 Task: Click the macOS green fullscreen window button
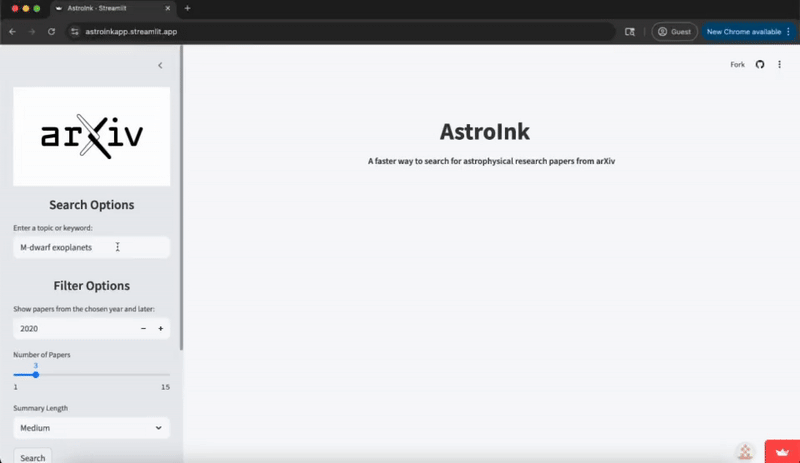(x=37, y=8)
